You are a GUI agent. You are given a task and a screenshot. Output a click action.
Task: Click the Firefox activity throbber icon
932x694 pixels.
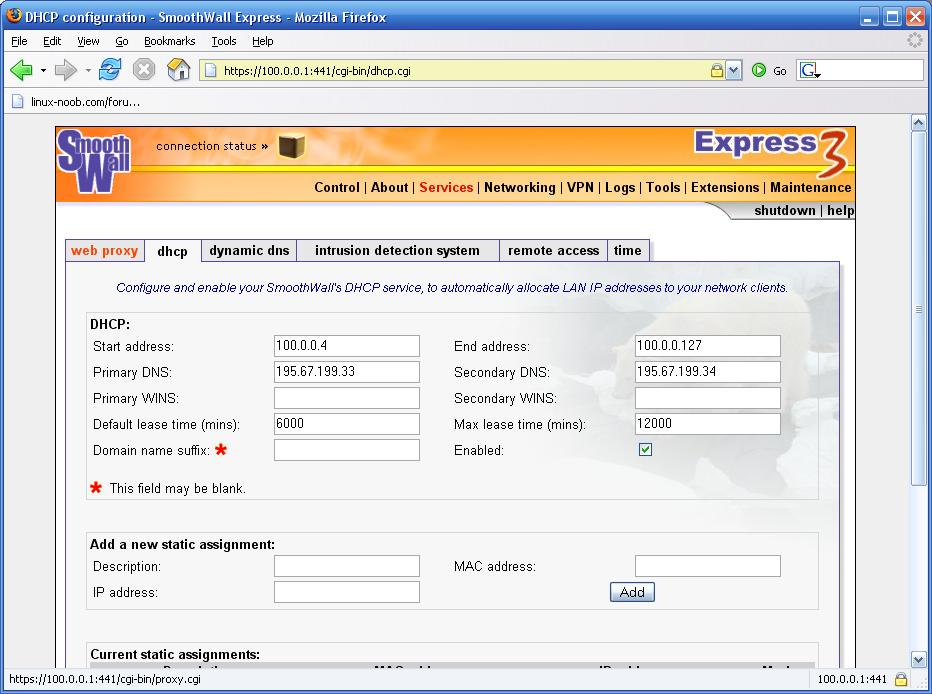pos(914,40)
